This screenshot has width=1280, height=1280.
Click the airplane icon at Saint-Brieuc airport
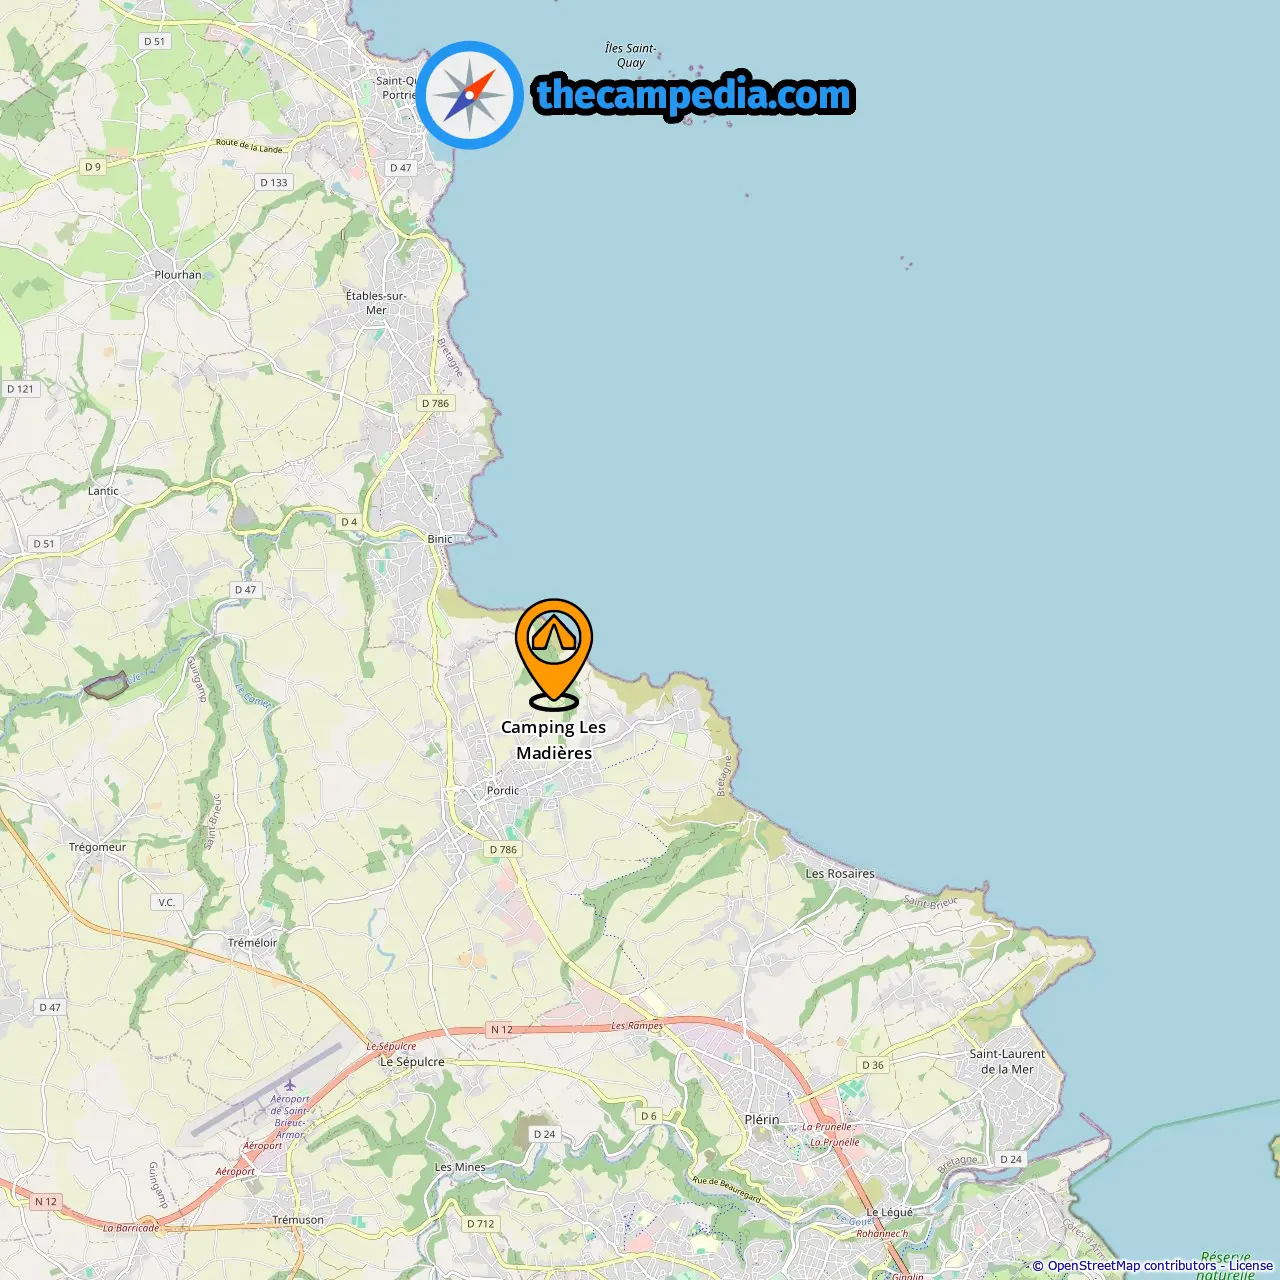click(x=290, y=1085)
